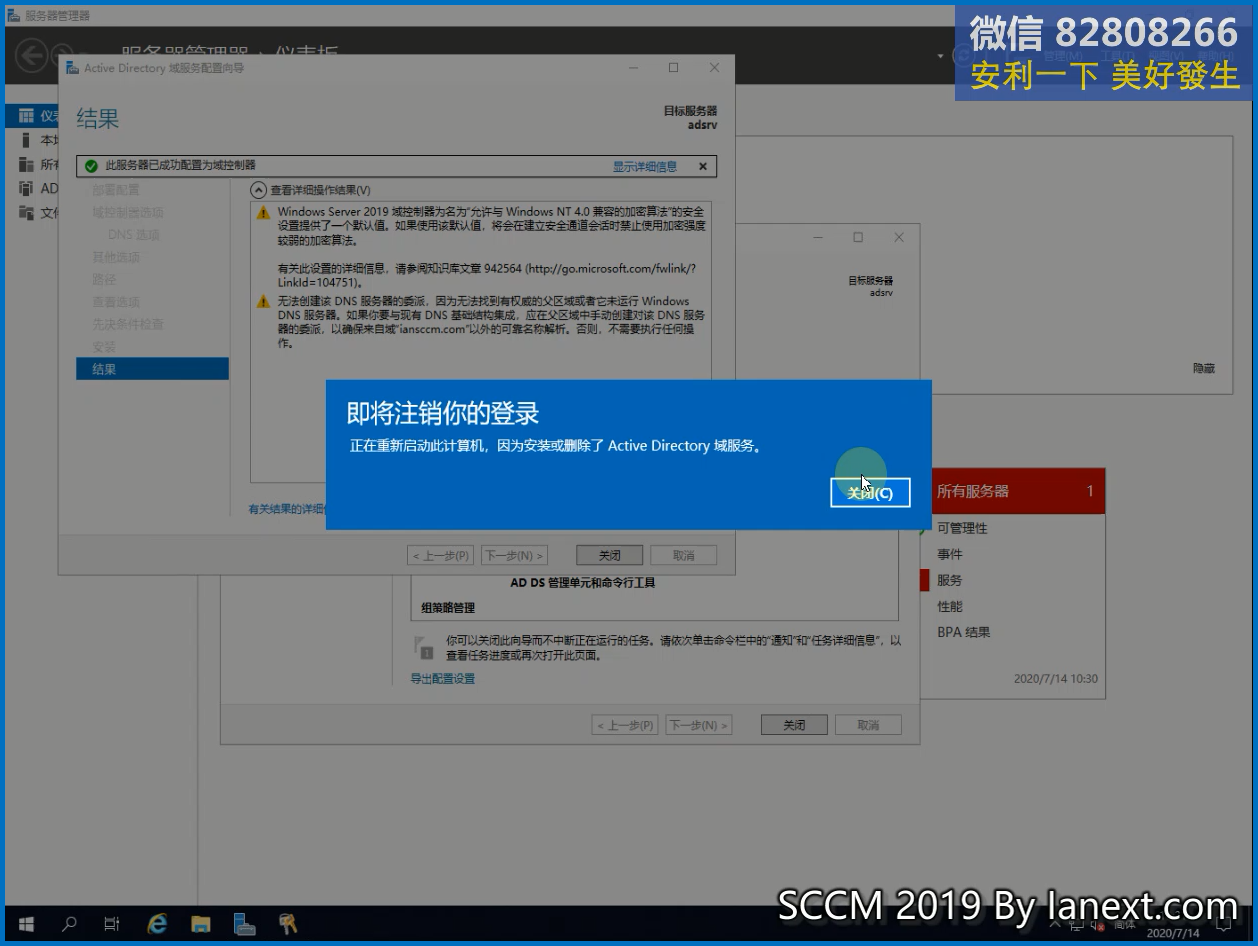Click 上一步(P) in AD DS wizard

point(442,555)
